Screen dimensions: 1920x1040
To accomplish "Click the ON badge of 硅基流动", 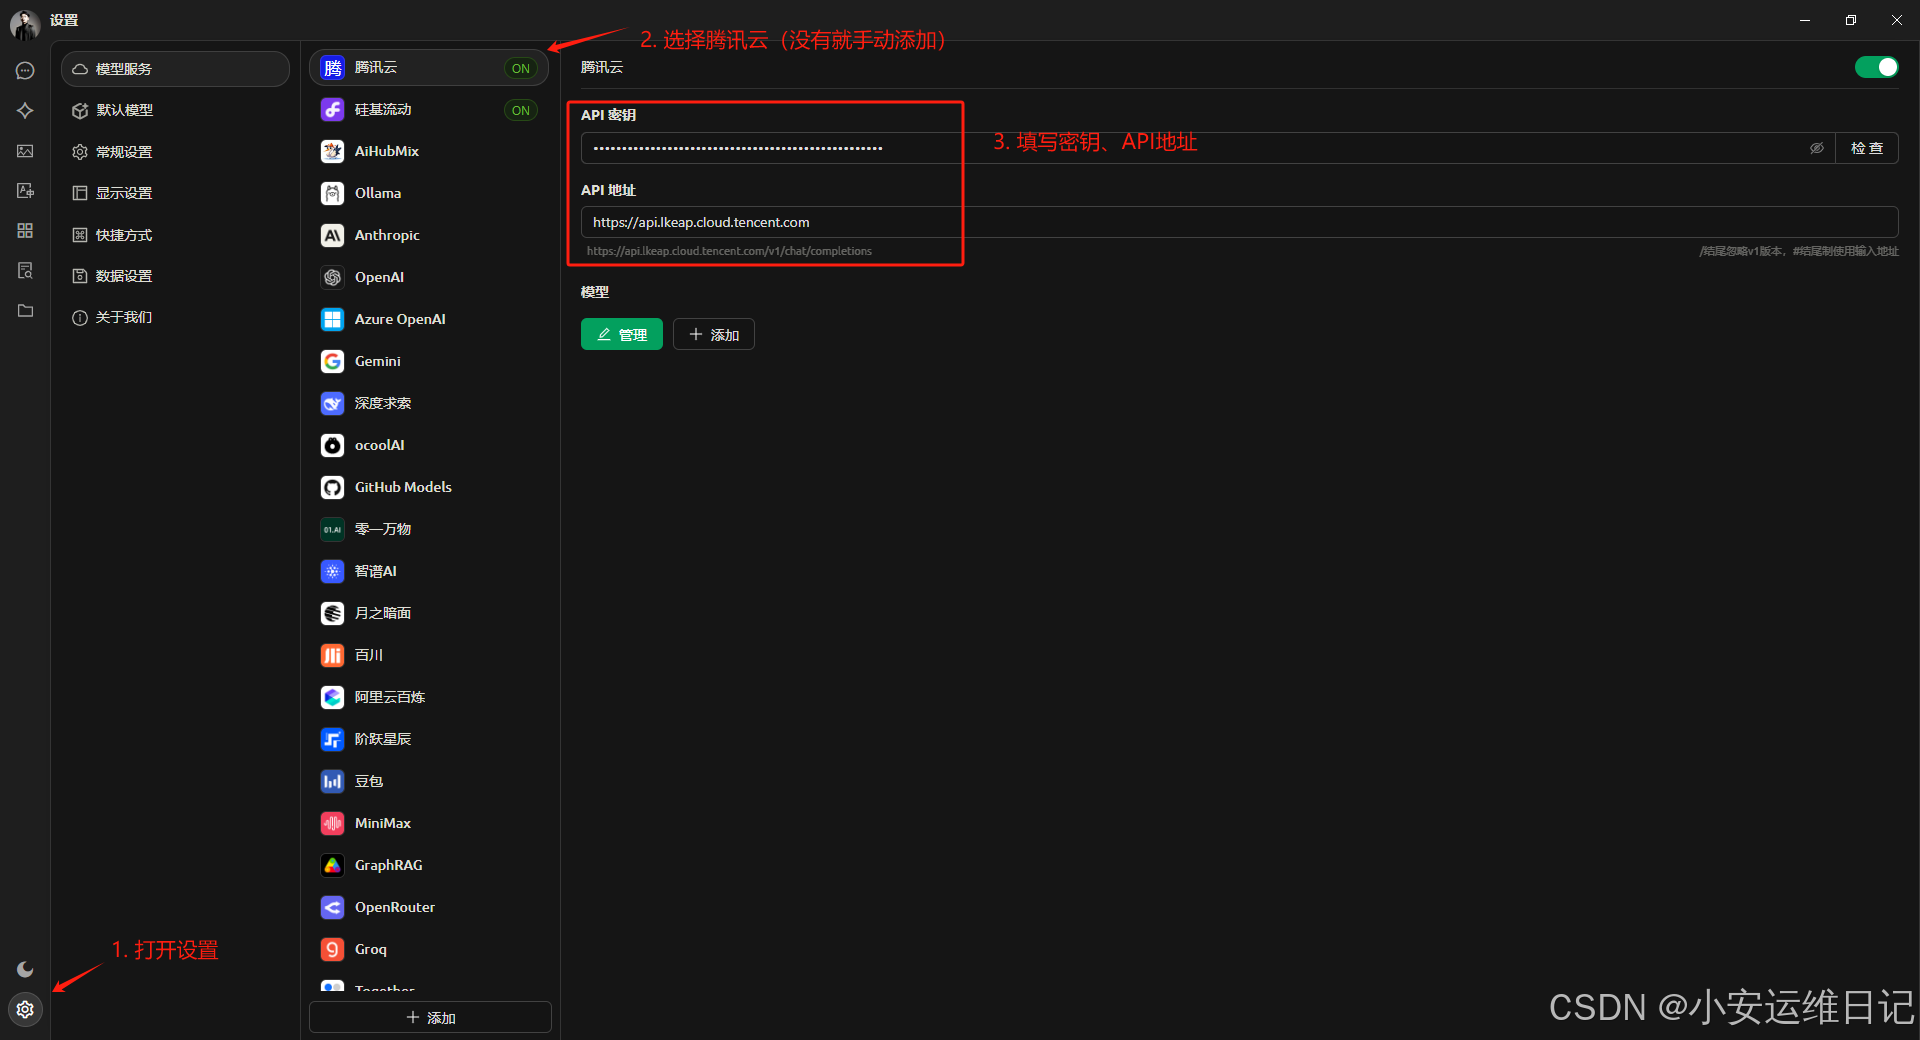I will point(521,110).
